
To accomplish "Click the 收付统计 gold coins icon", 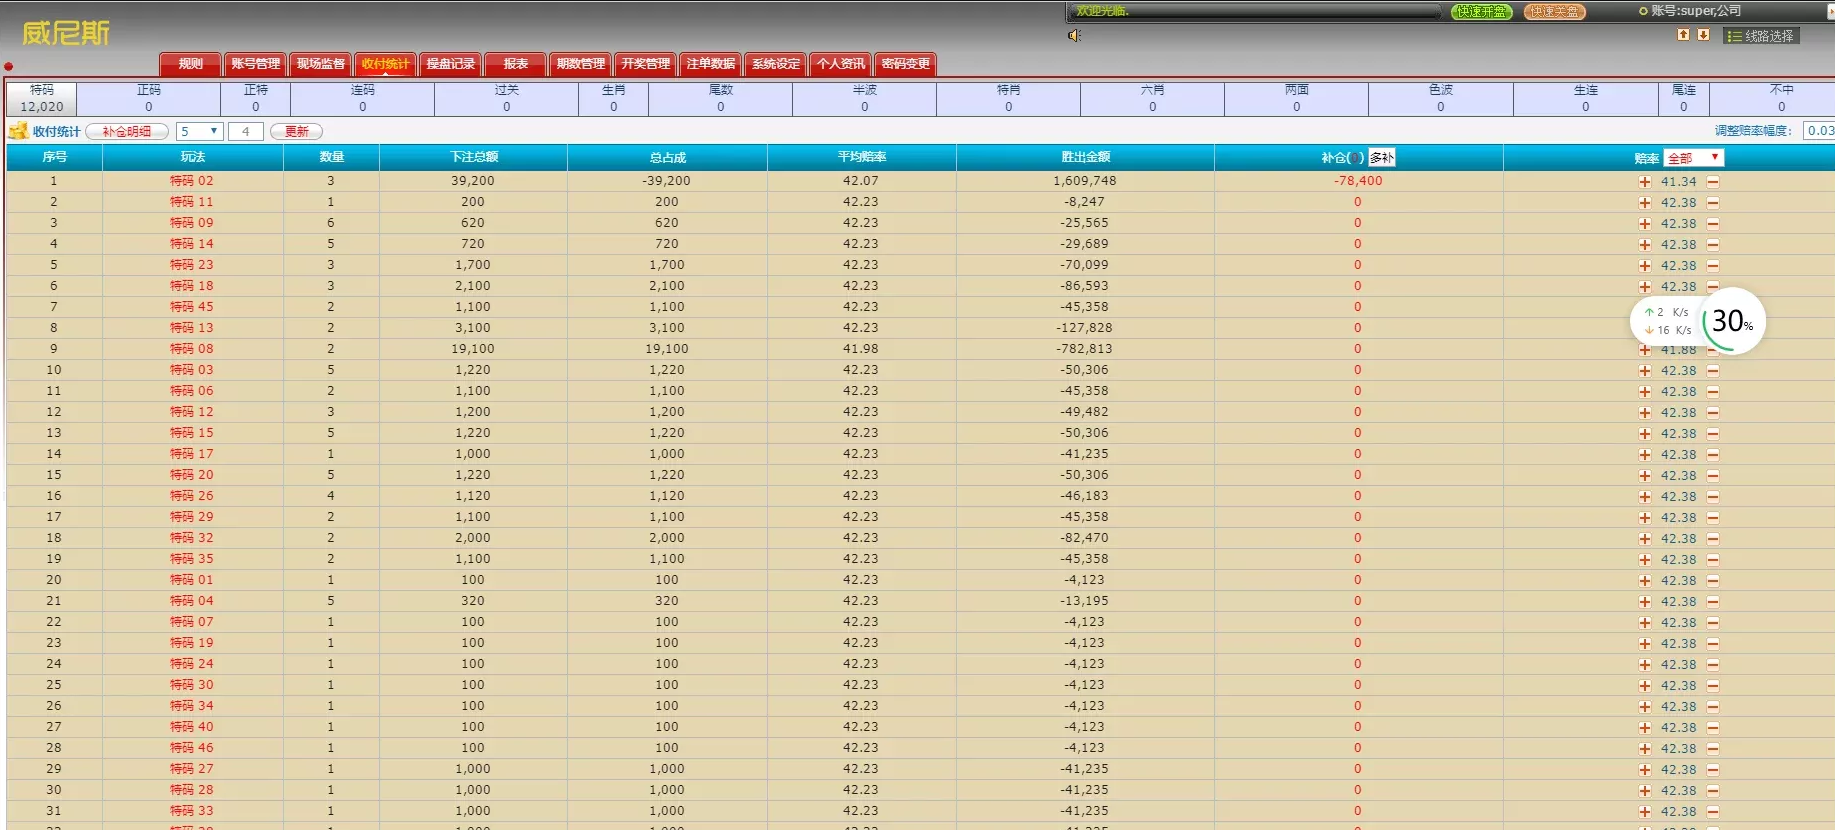I will tap(18, 131).
